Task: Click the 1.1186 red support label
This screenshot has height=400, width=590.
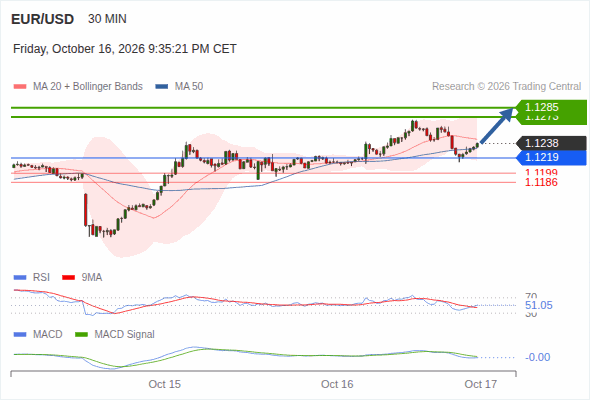Action: point(541,183)
